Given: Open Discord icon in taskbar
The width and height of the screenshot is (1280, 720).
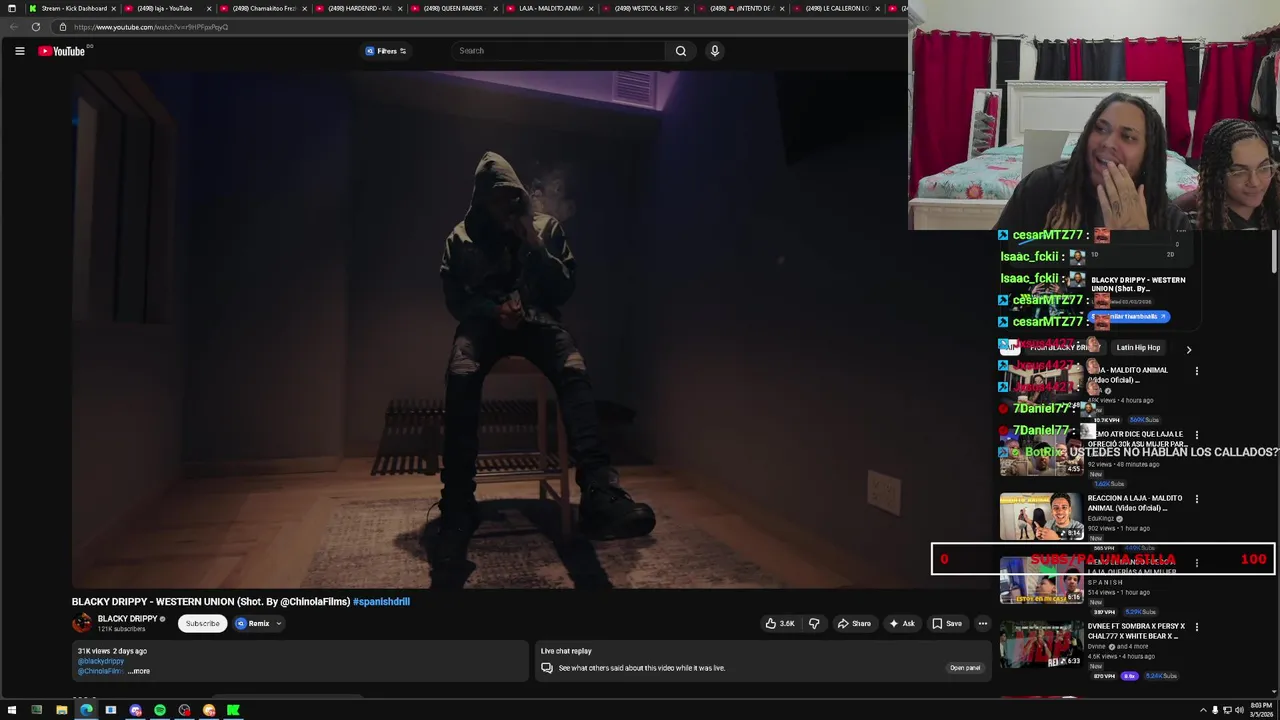Looking at the screenshot, I should coord(136,710).
